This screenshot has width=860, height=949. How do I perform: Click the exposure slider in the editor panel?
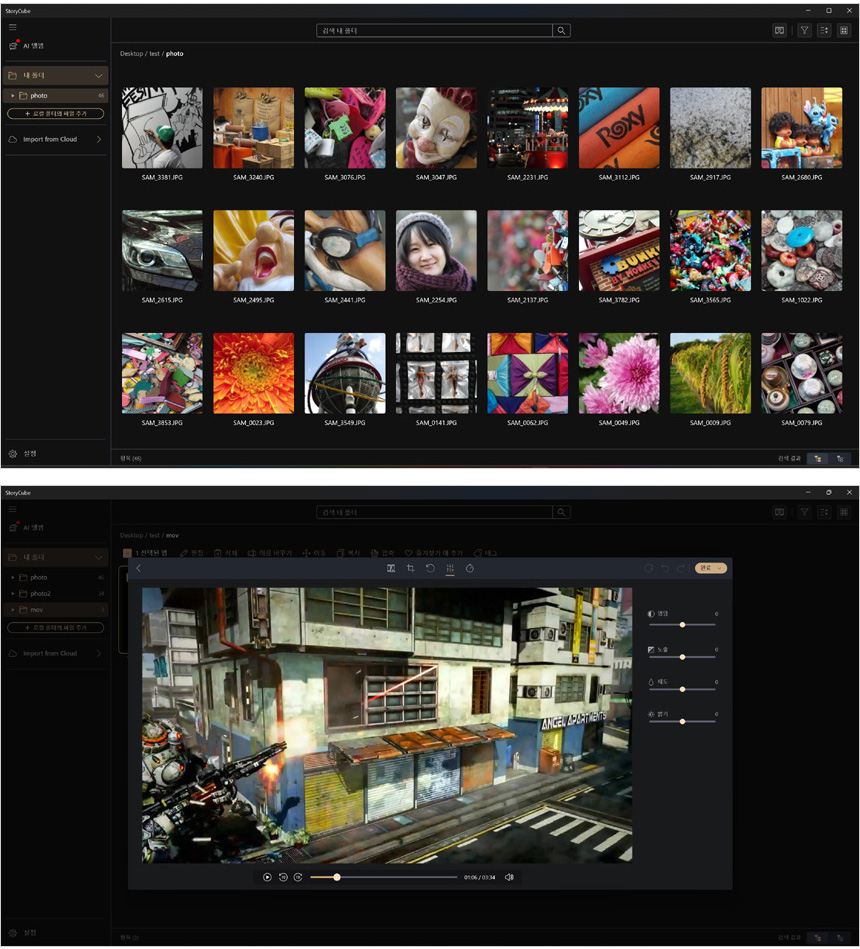682,657
